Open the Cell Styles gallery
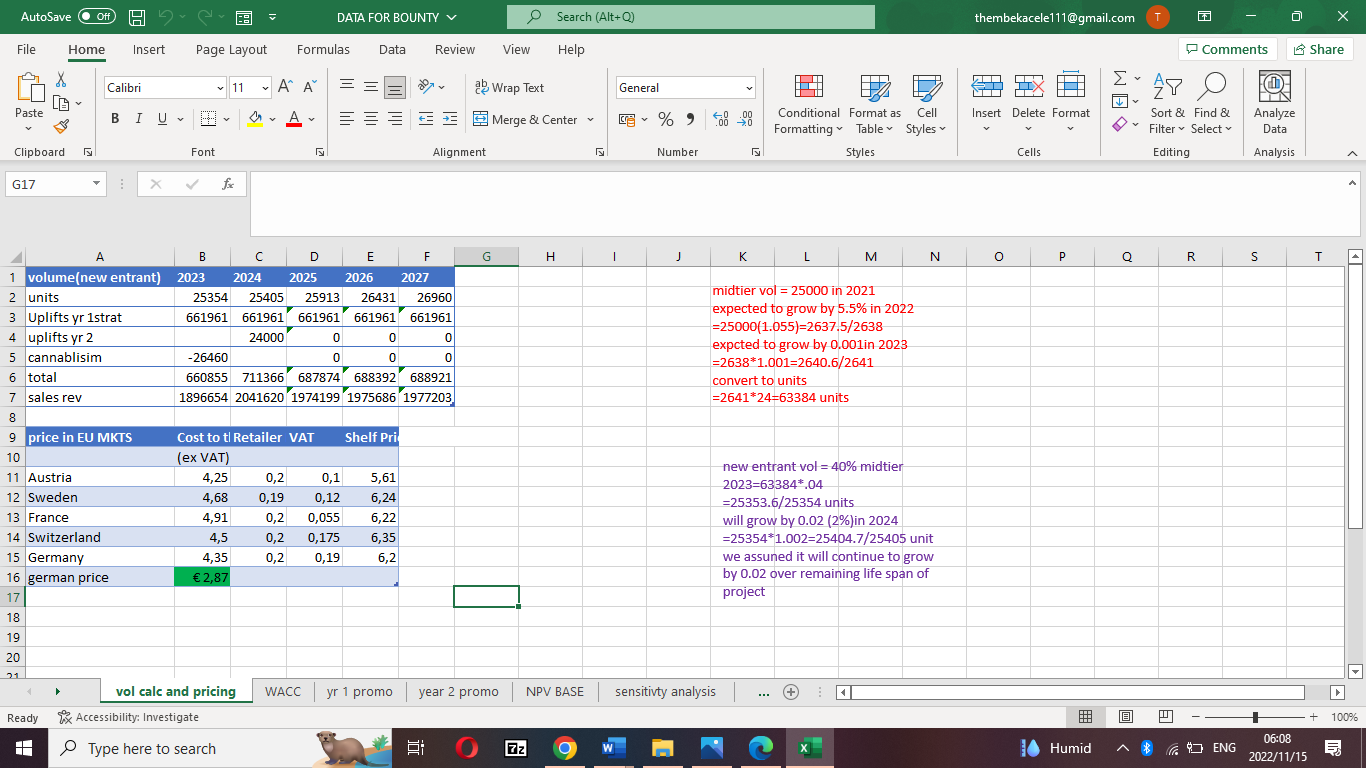This screenshot has height=768, width=1366. pos(927,103)
